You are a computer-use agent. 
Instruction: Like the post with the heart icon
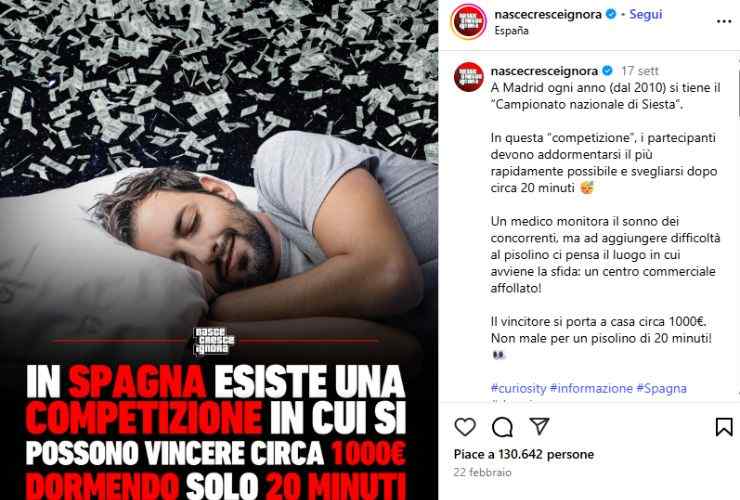[465, 427]
